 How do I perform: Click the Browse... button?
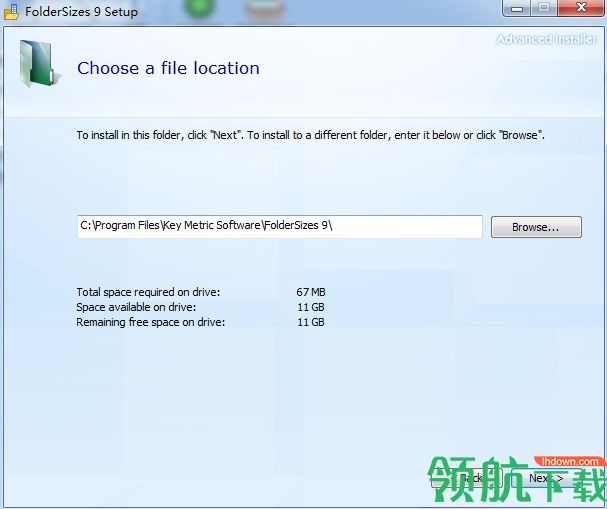click(x=536, y=227)
